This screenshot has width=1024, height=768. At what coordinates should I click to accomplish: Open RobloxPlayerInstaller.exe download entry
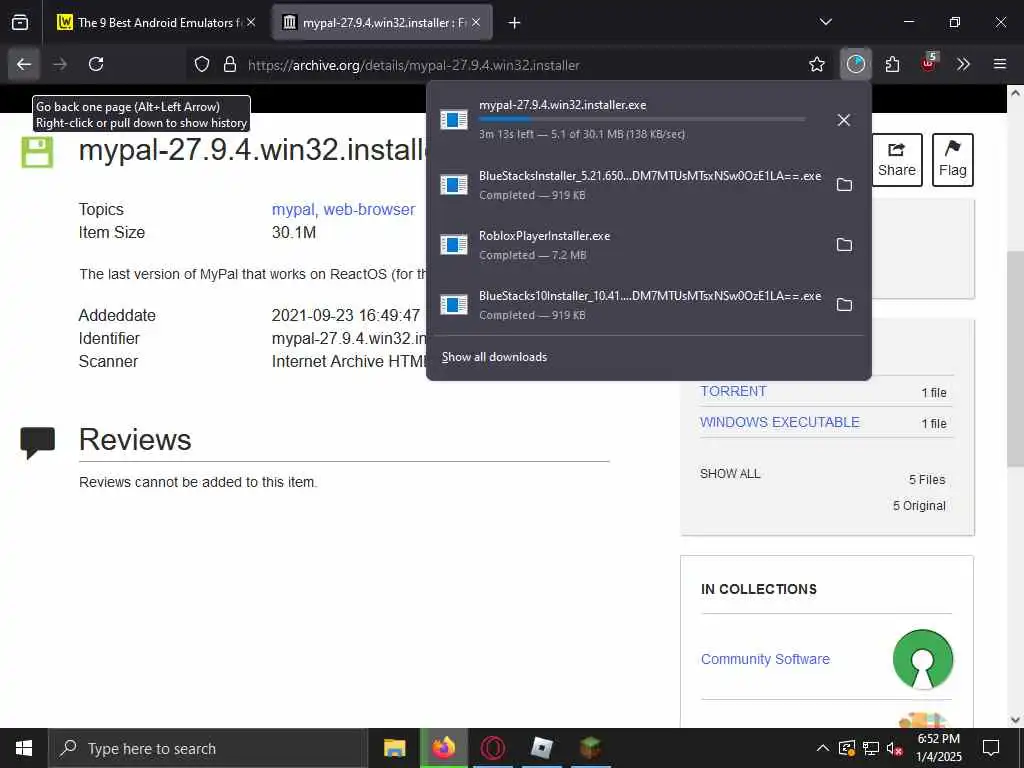coord(627,245)
